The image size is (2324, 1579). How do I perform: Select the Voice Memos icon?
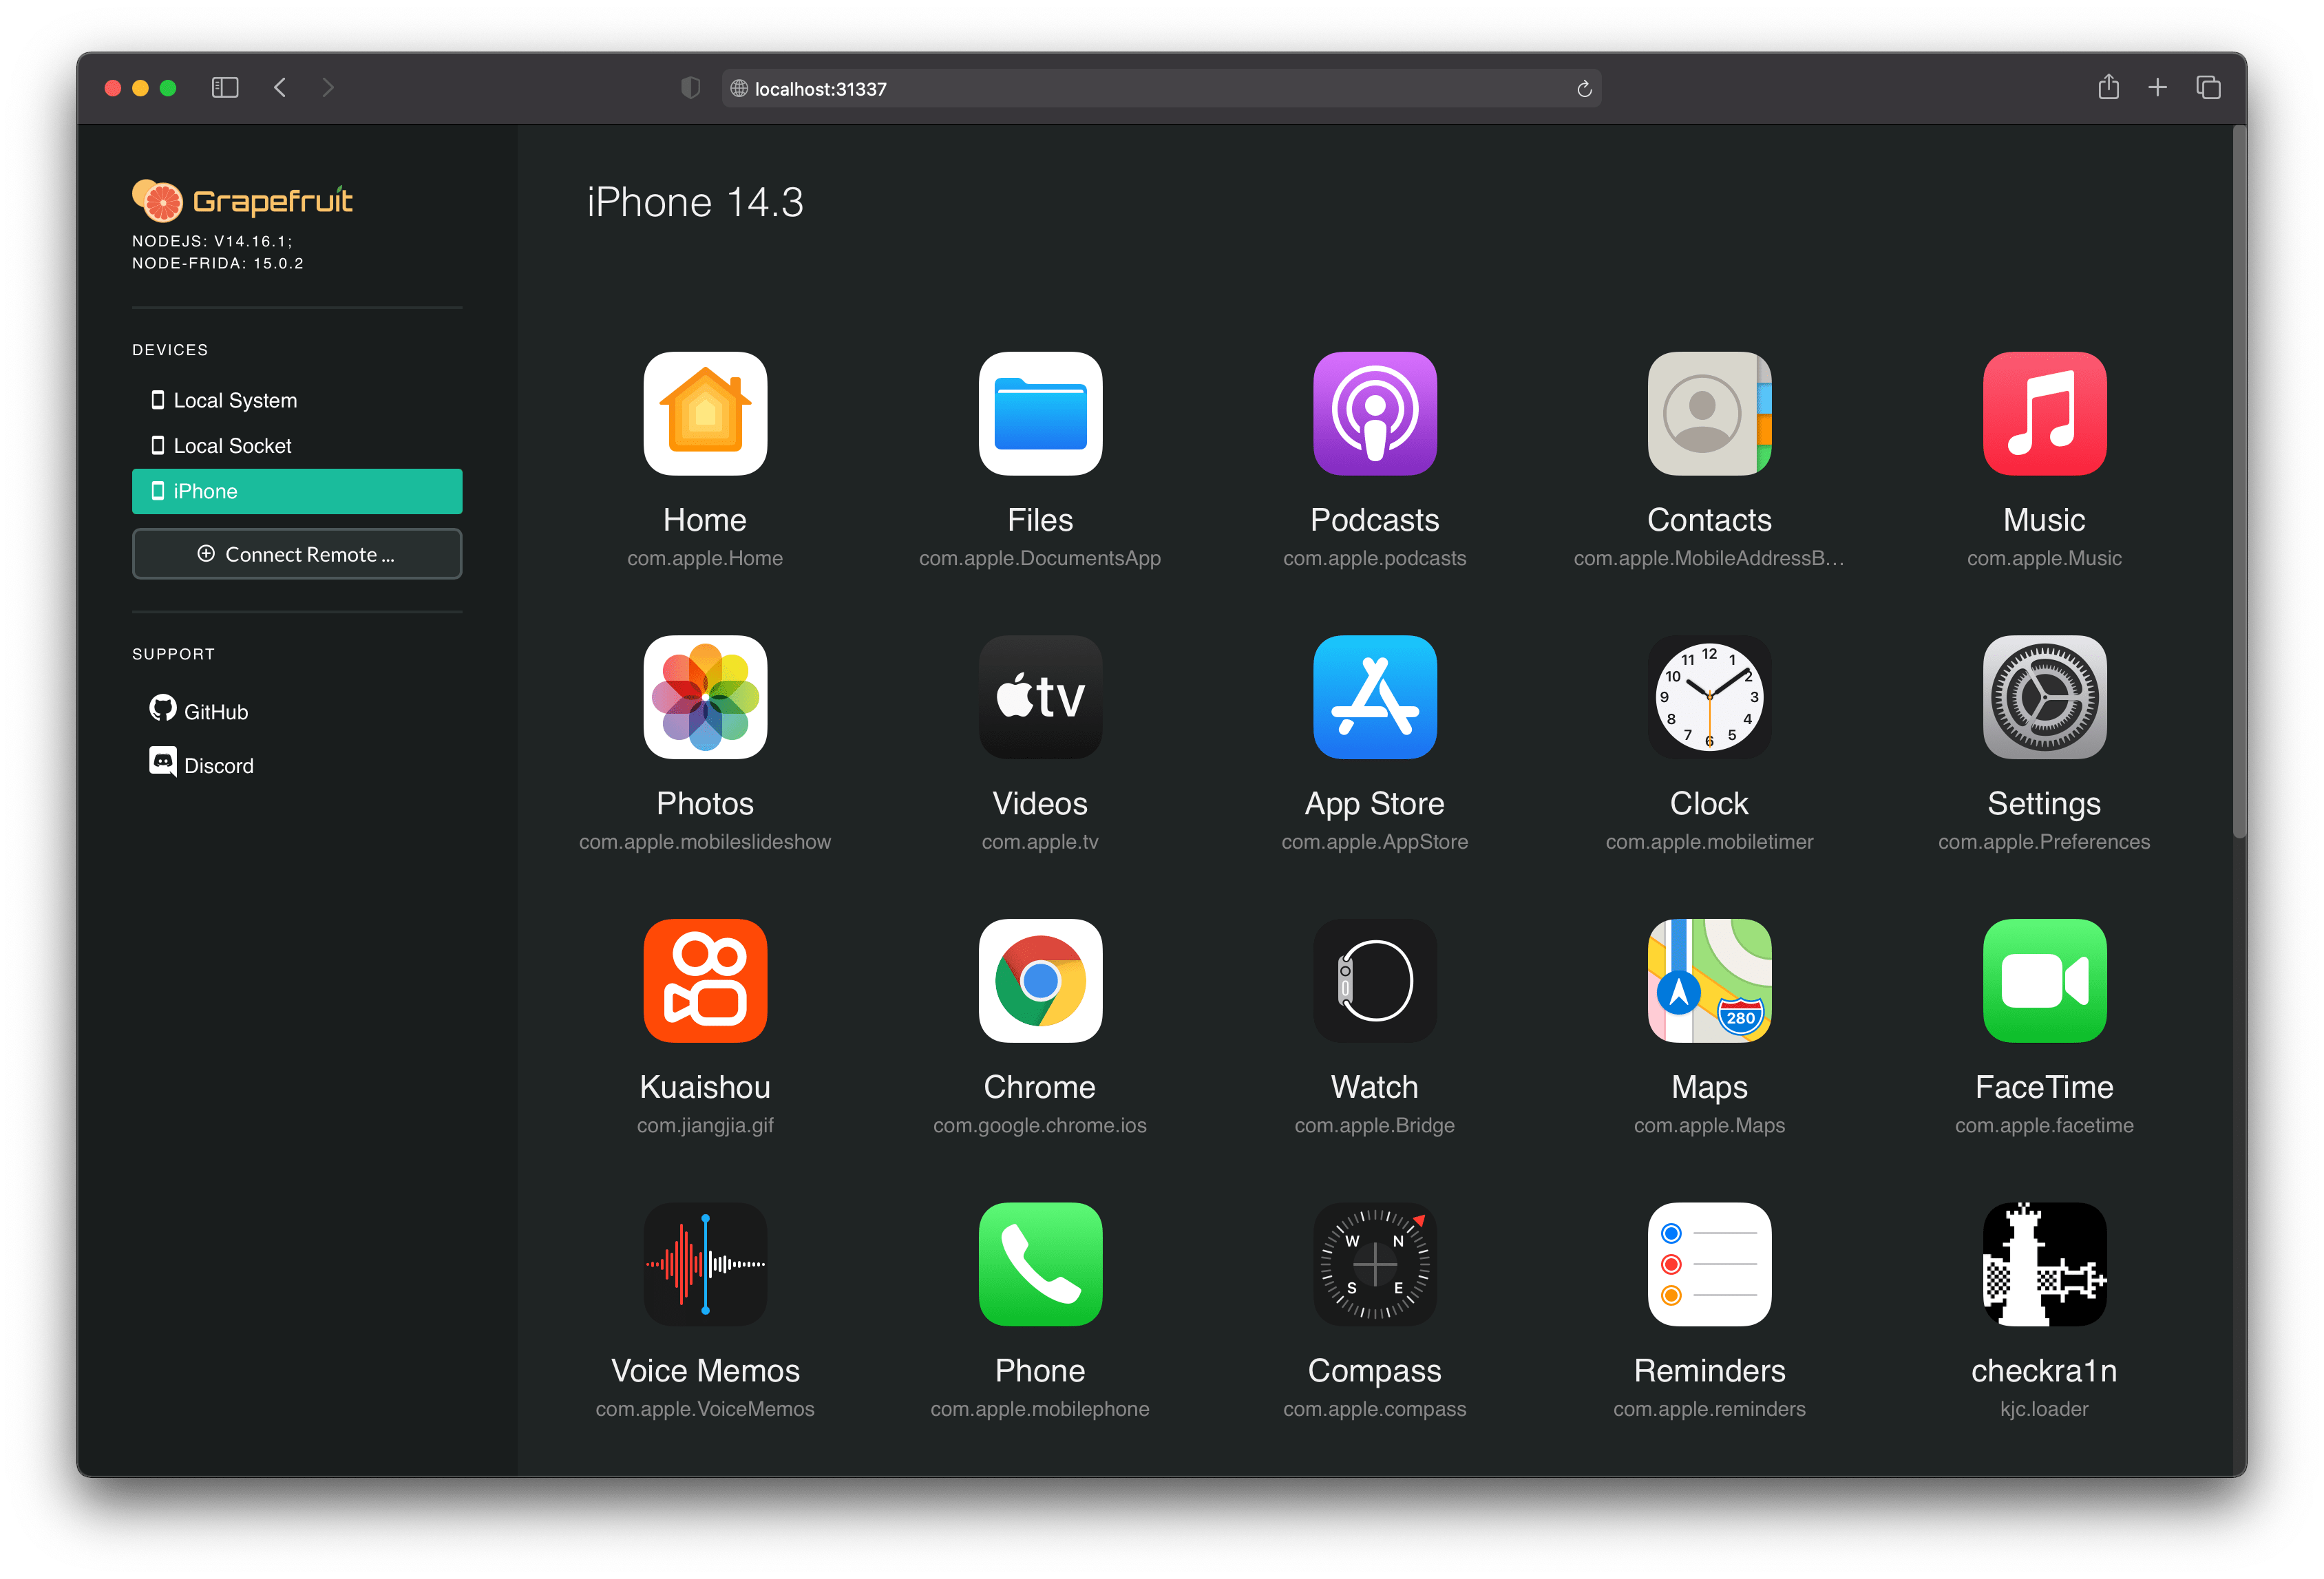705,1264
